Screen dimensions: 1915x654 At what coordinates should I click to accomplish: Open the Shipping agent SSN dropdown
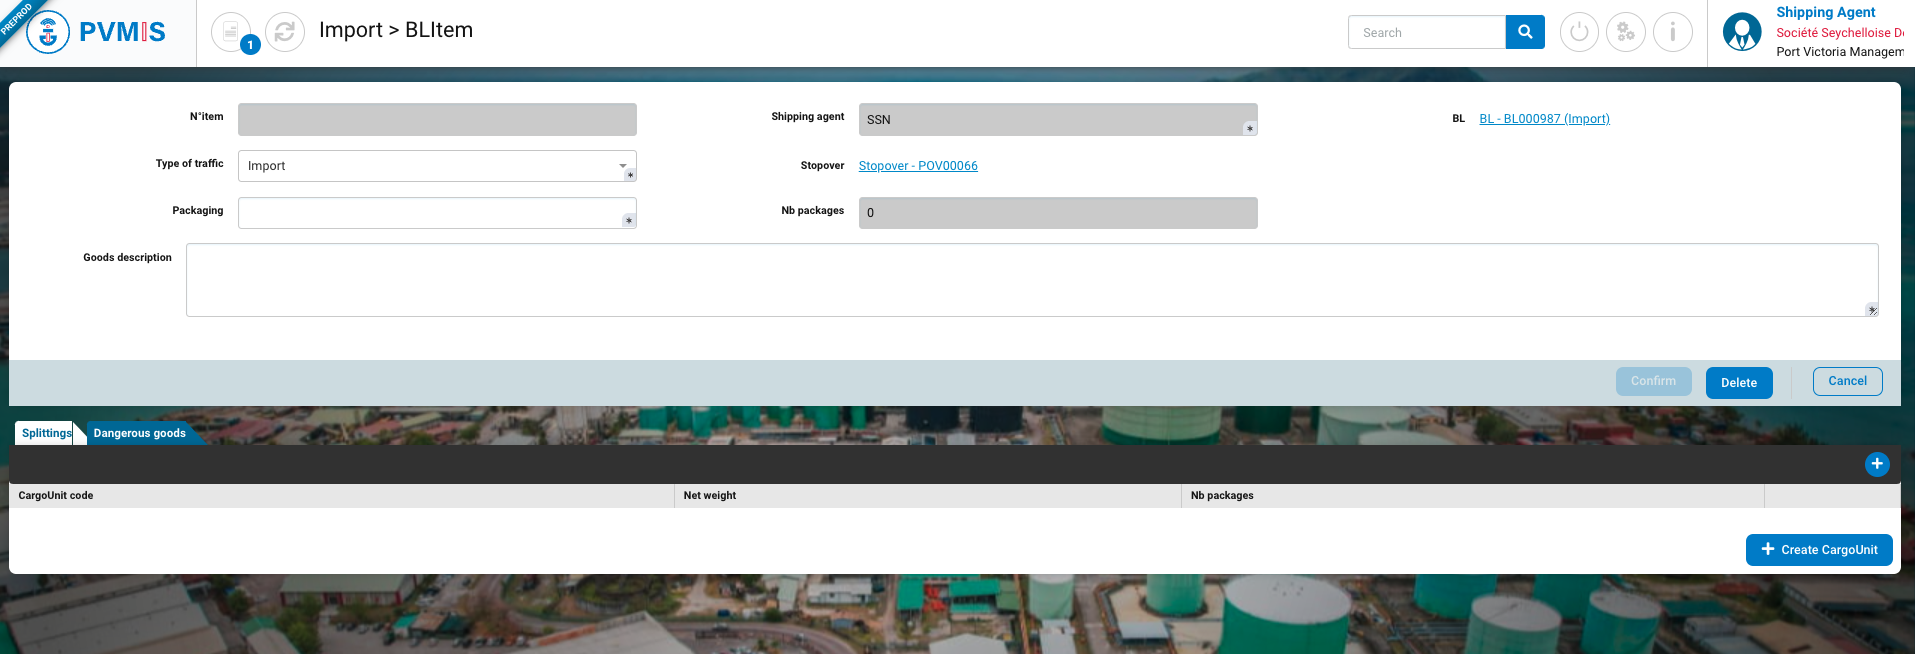[x=1057, y=120]
